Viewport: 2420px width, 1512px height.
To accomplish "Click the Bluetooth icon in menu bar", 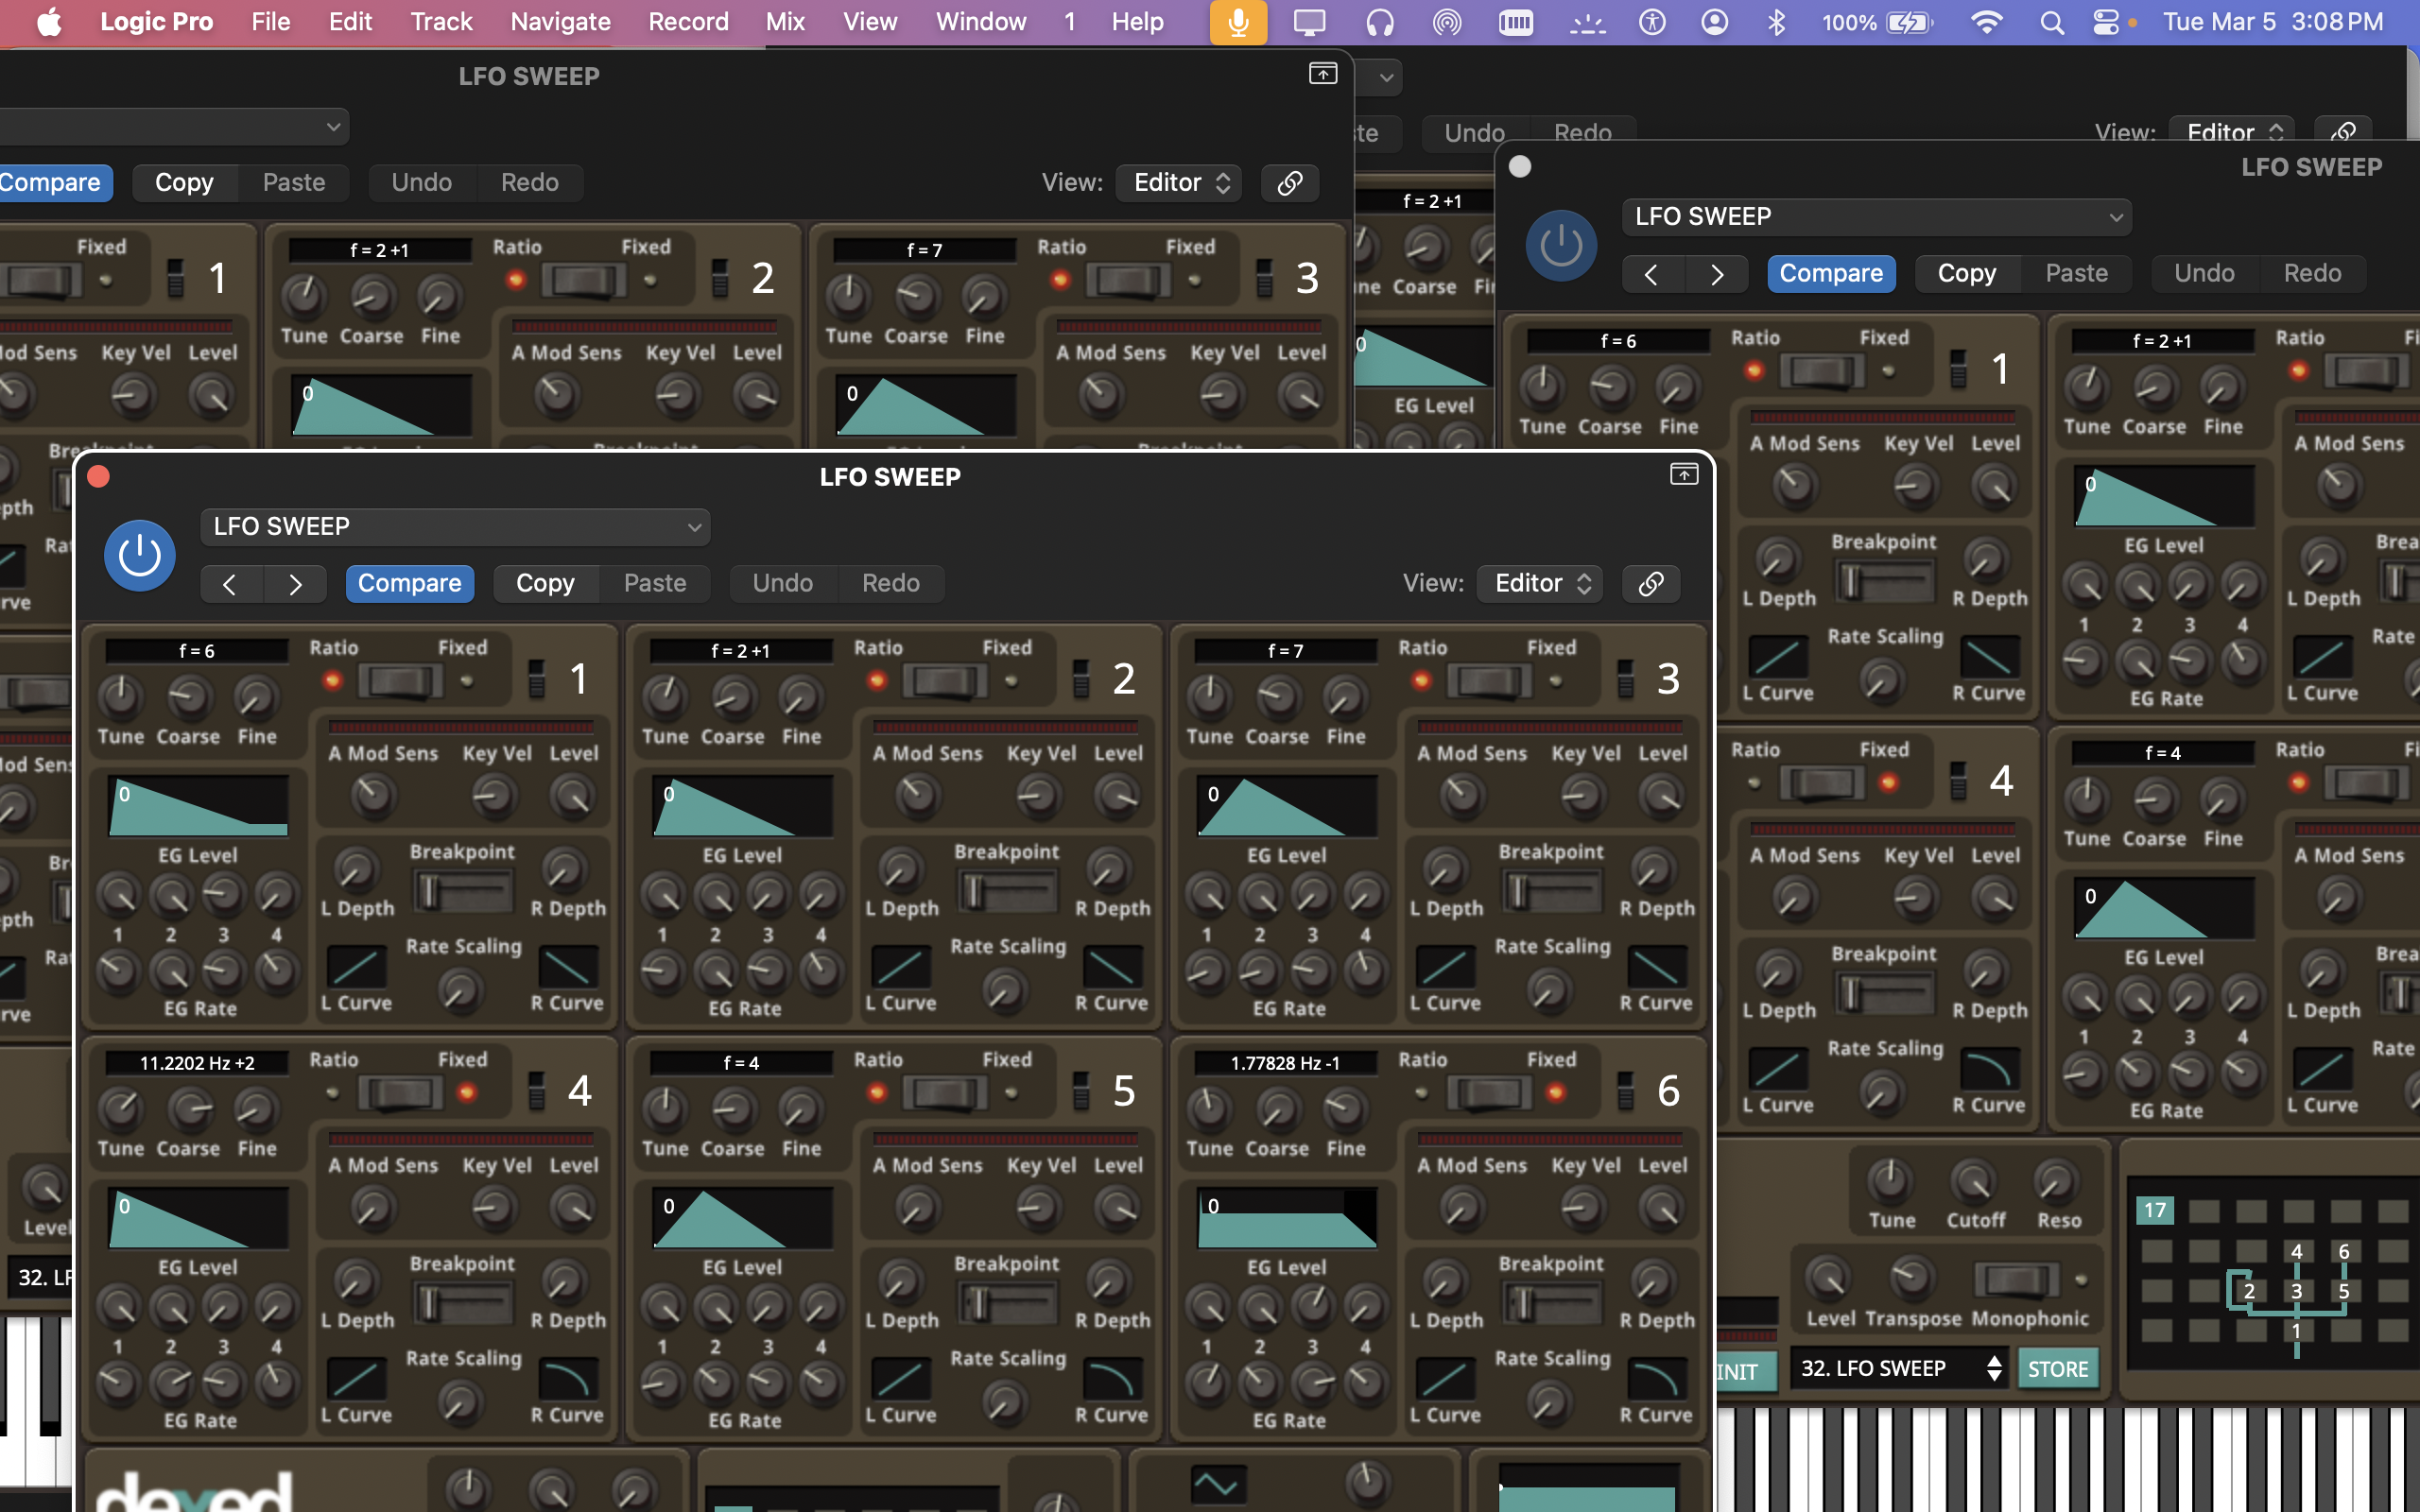I will coord(1776,22).
